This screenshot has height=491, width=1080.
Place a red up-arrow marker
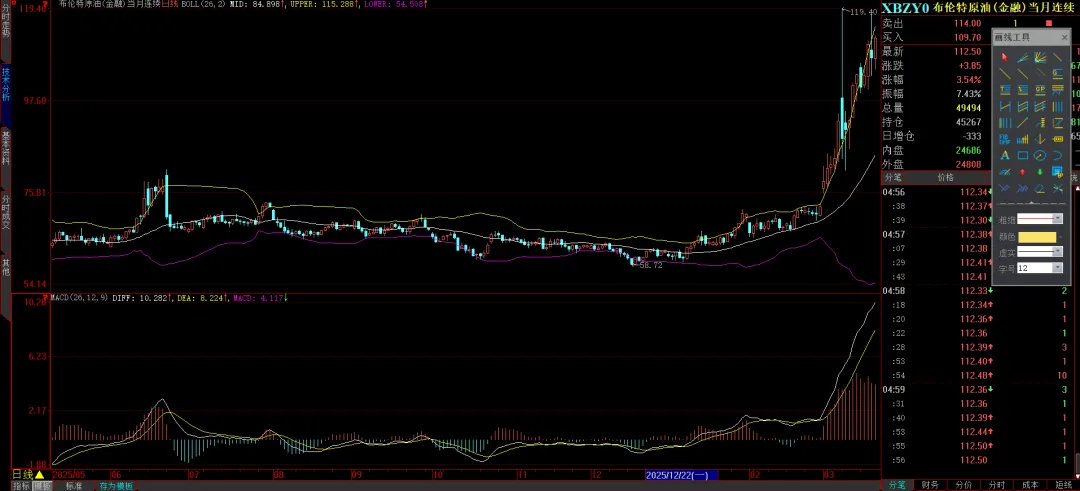click(x=1022, y=172)
